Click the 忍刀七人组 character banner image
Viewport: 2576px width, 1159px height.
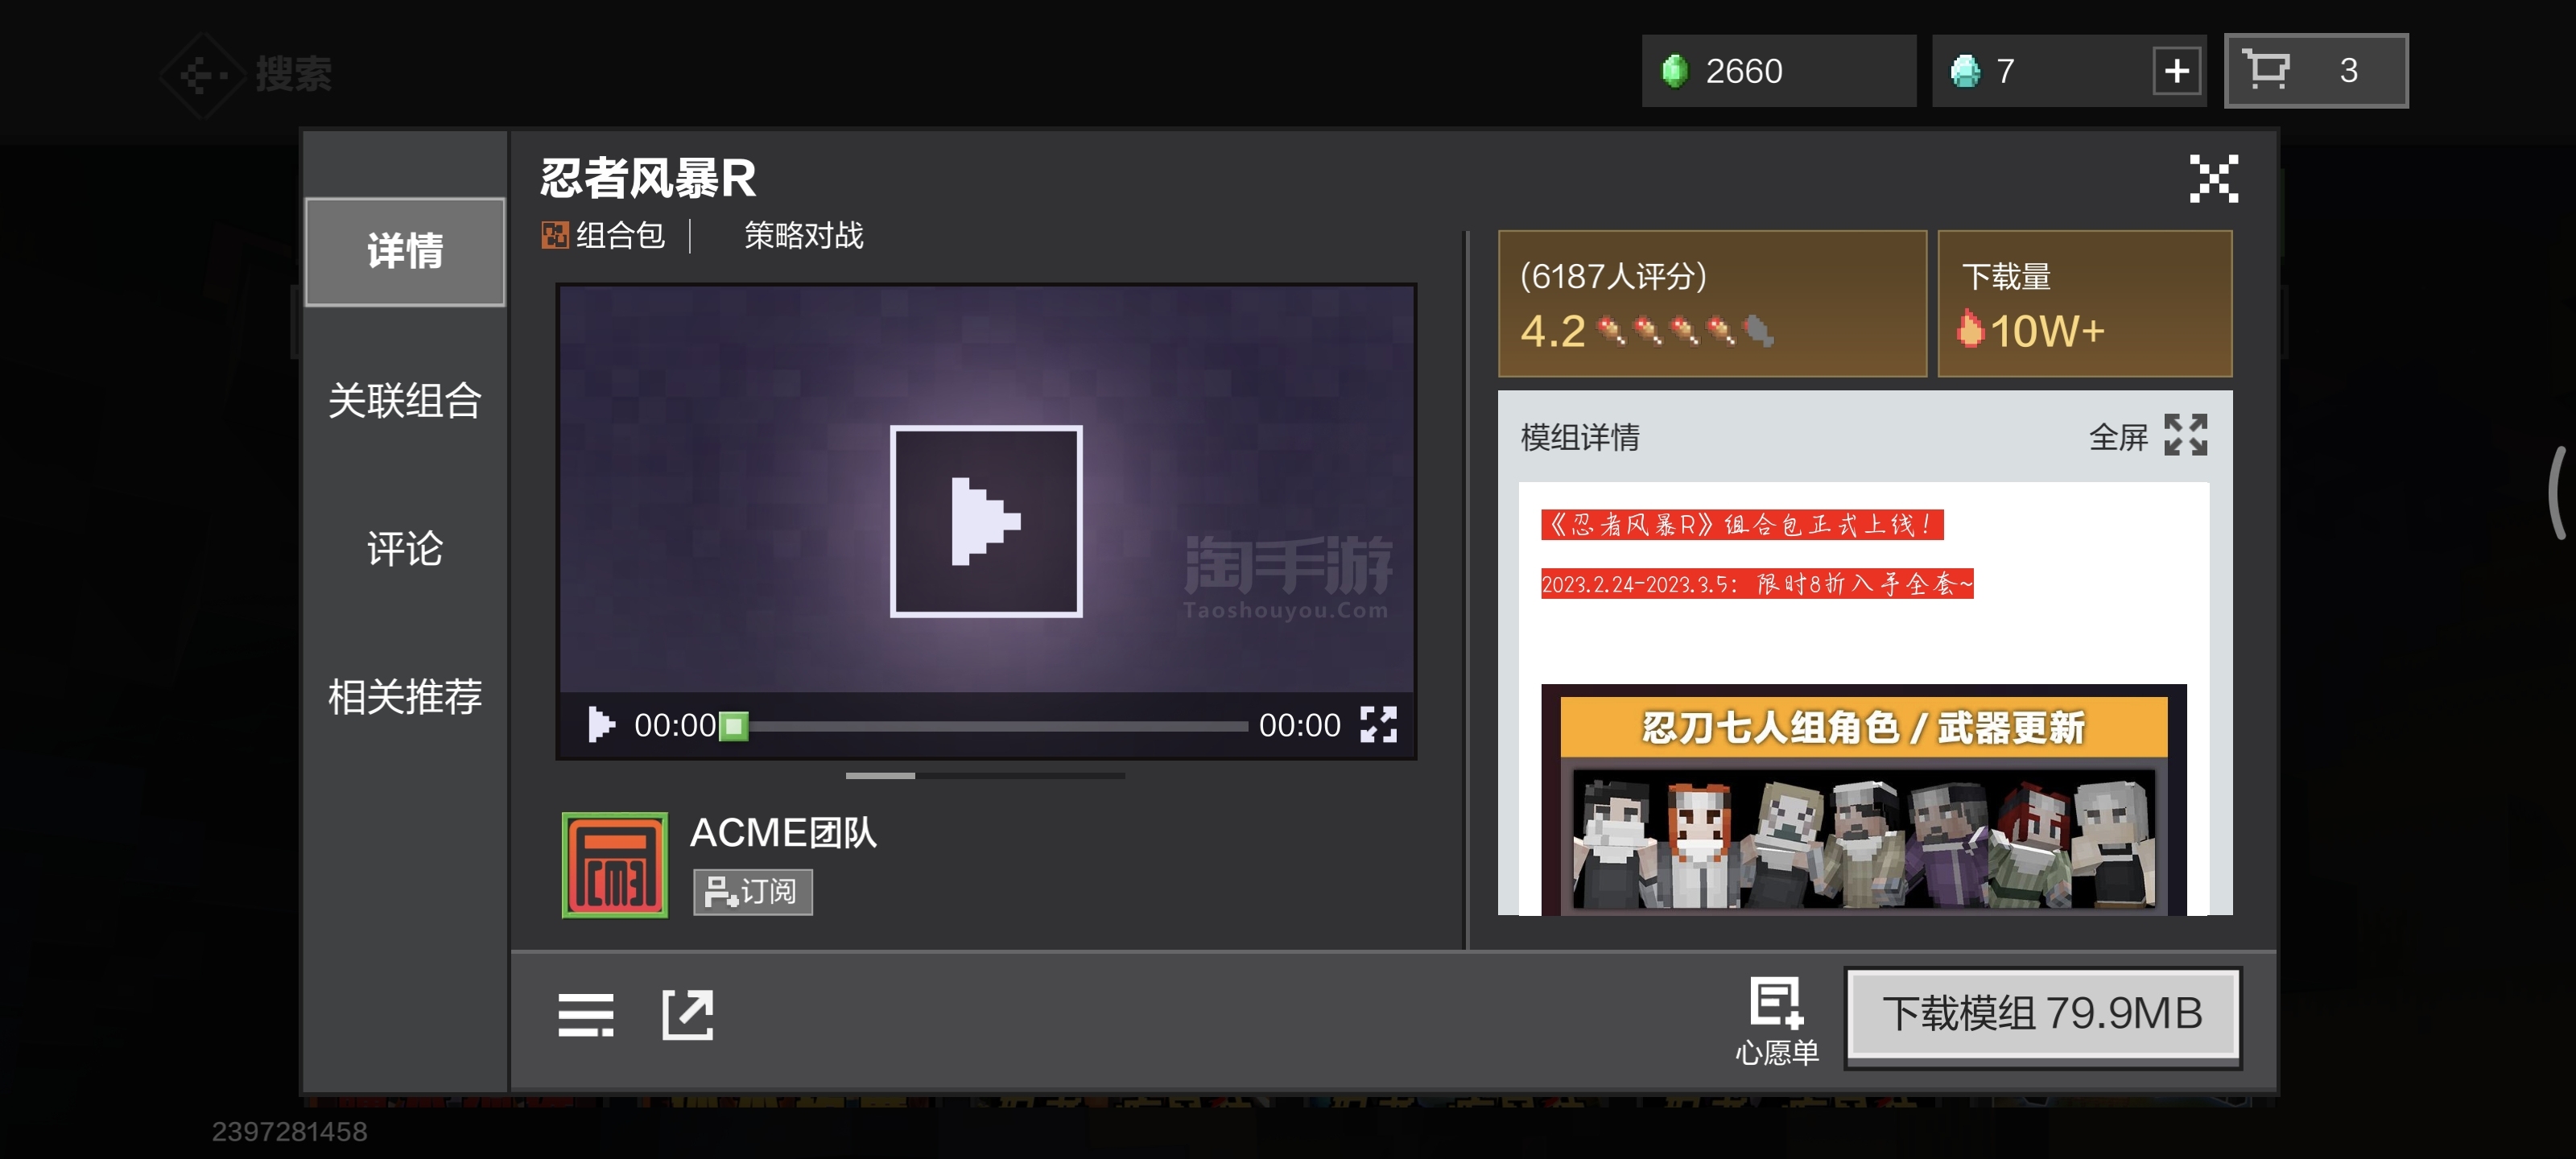1863,800
